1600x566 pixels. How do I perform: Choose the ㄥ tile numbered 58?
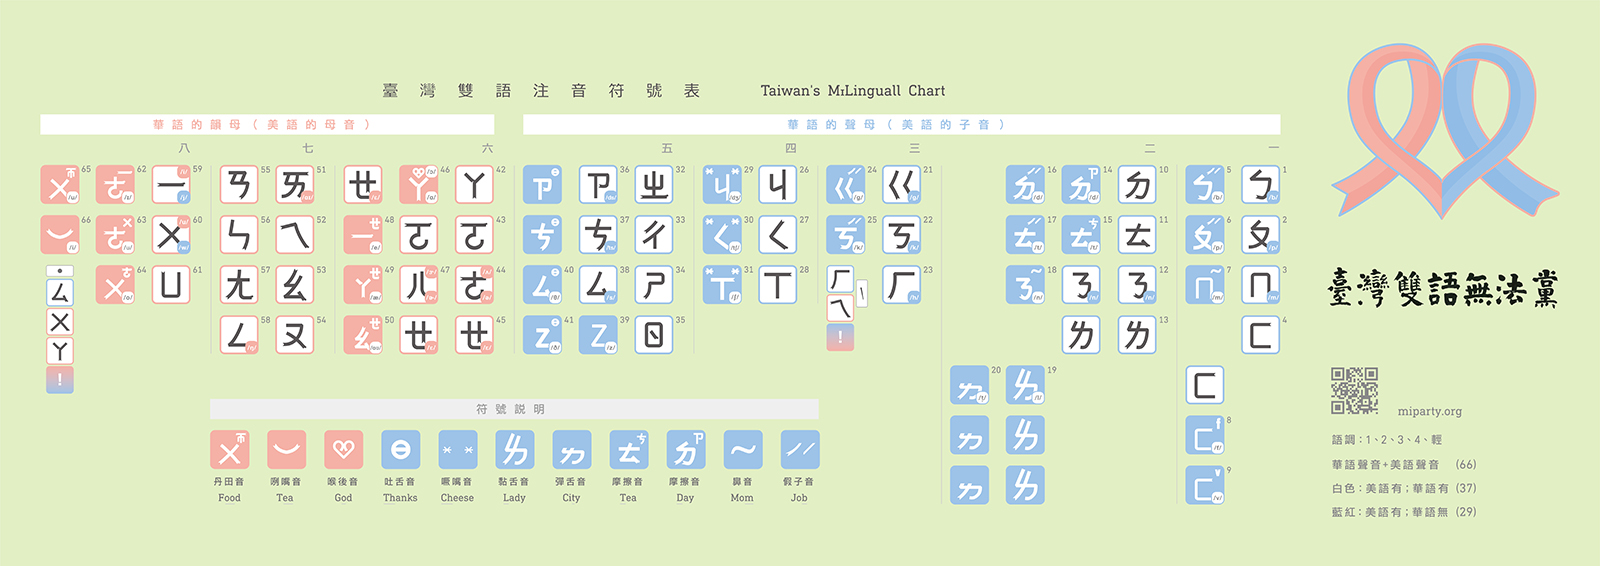click(x=239, y=335)
